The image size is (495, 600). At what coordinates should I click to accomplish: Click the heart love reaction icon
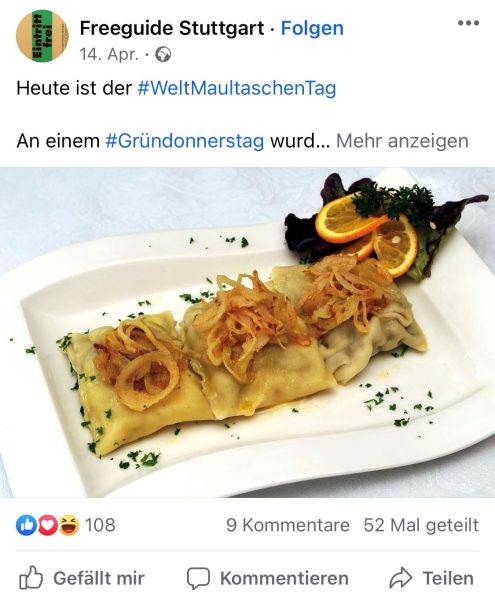tap(47, 525)
